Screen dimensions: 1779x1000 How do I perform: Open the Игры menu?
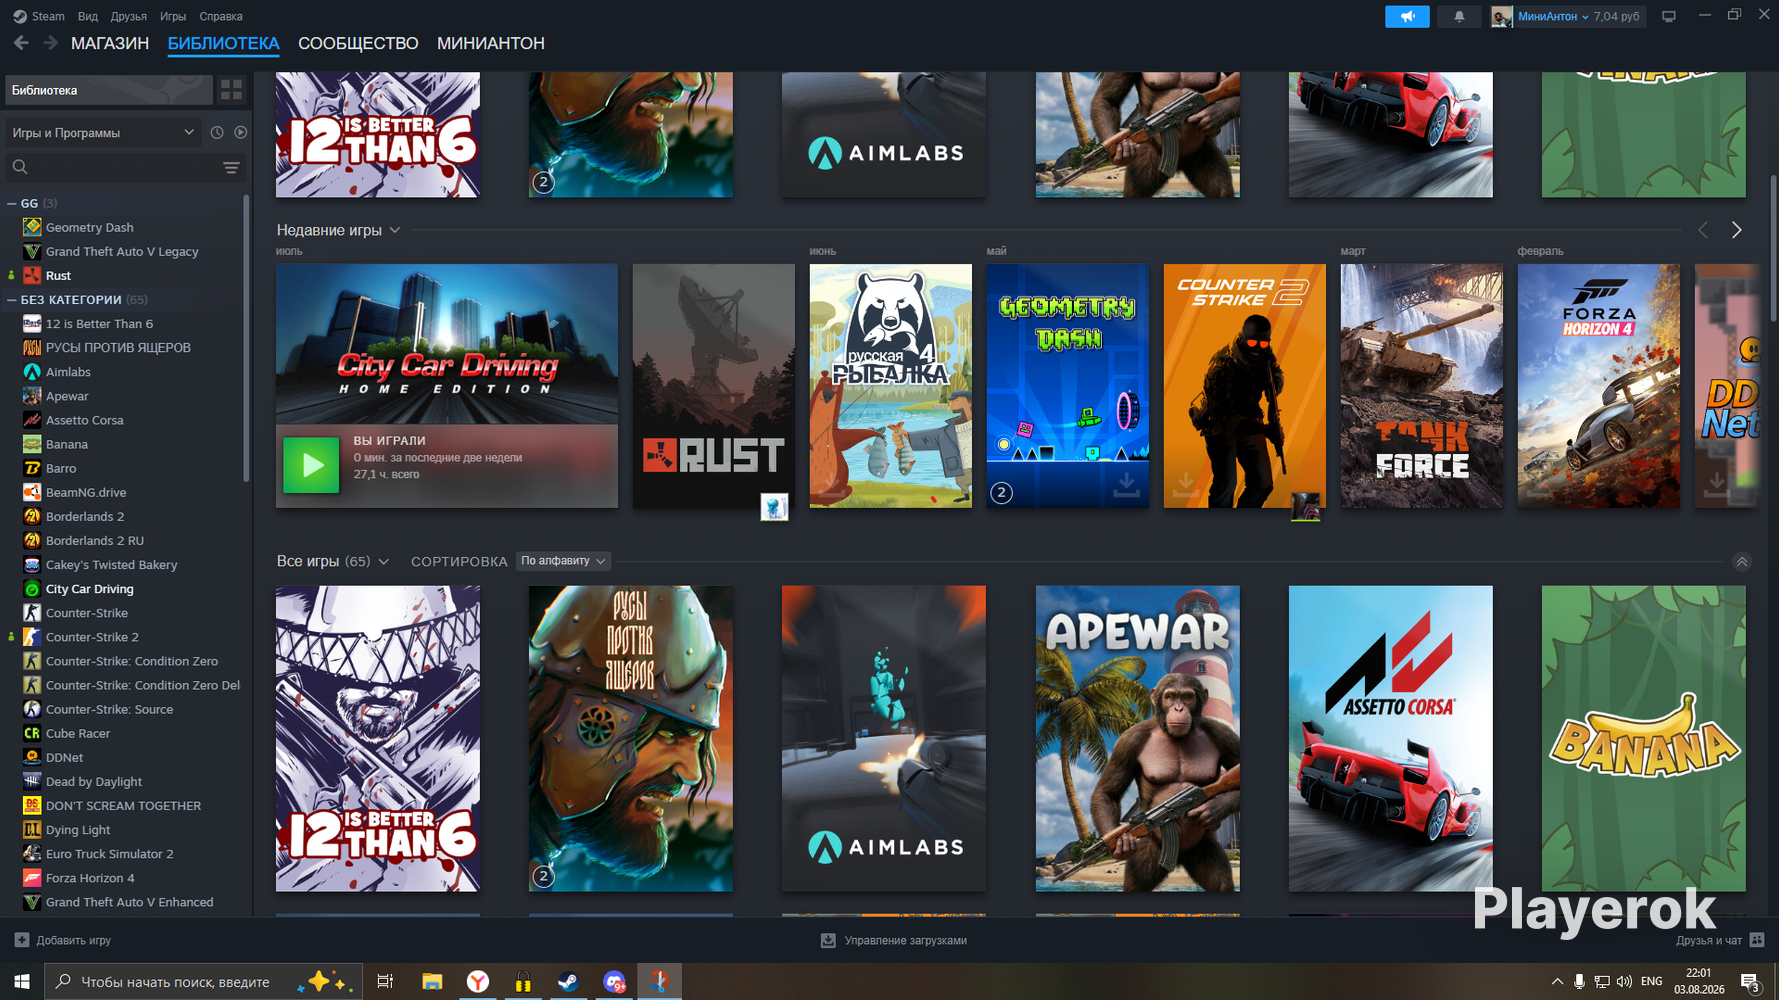[x=173, y=16]
